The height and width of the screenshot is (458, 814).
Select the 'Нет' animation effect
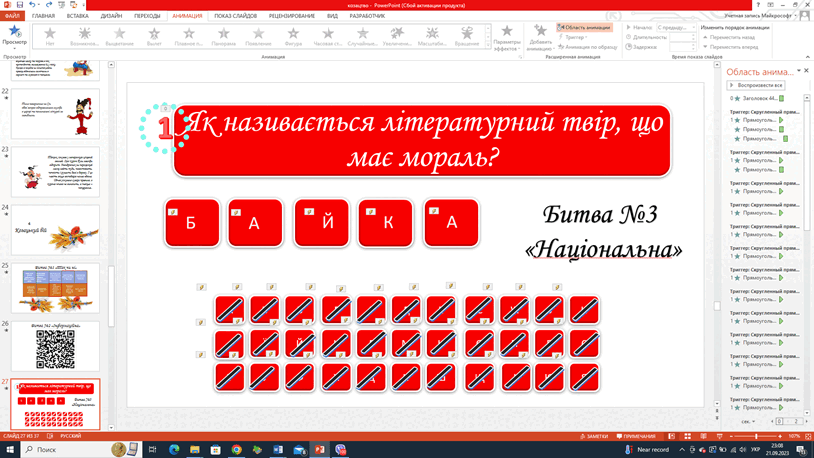pos(50,36)
